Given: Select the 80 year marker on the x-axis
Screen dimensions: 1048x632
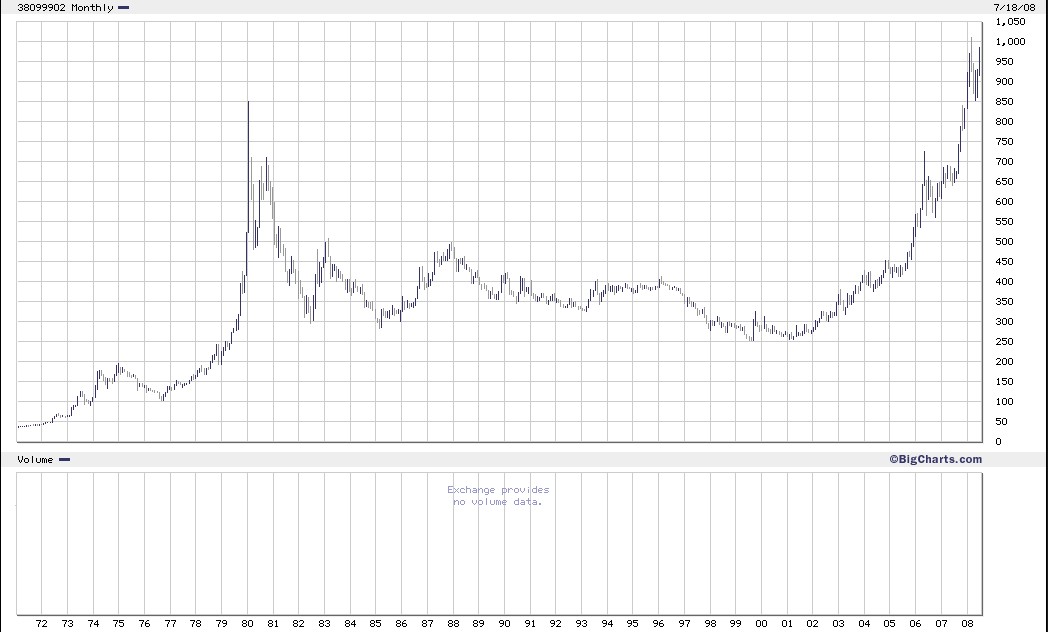Looking at the screenshot, I should (247, 623).
